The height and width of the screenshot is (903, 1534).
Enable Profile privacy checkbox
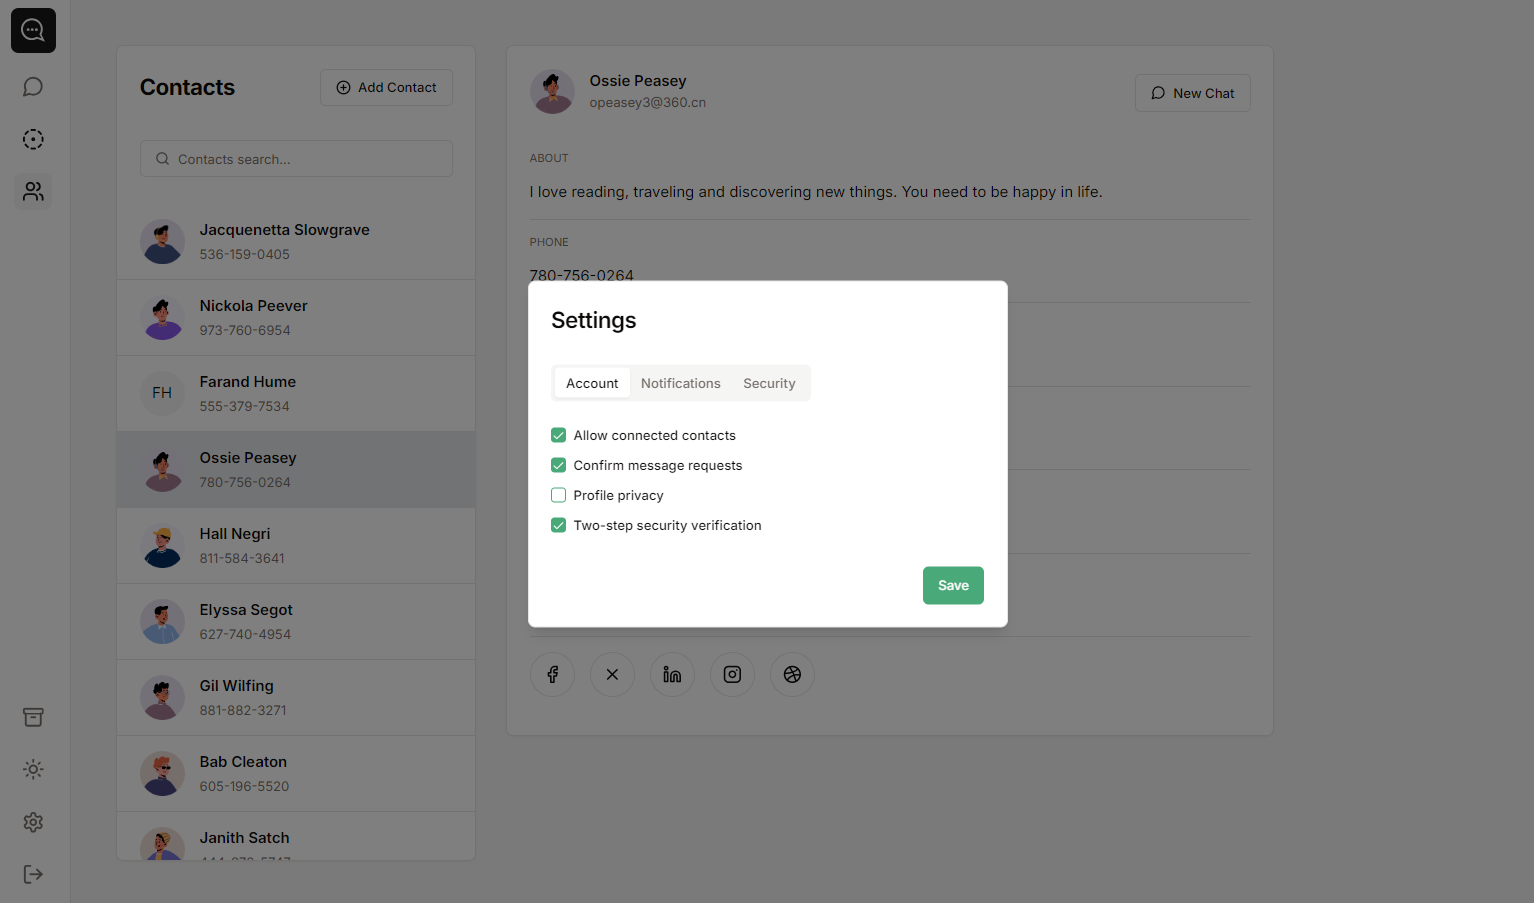(558, 495)
